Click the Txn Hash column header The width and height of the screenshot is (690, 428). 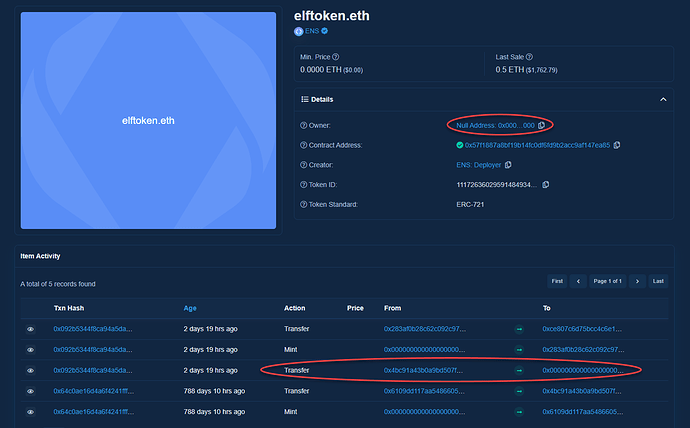coord(69,308)
